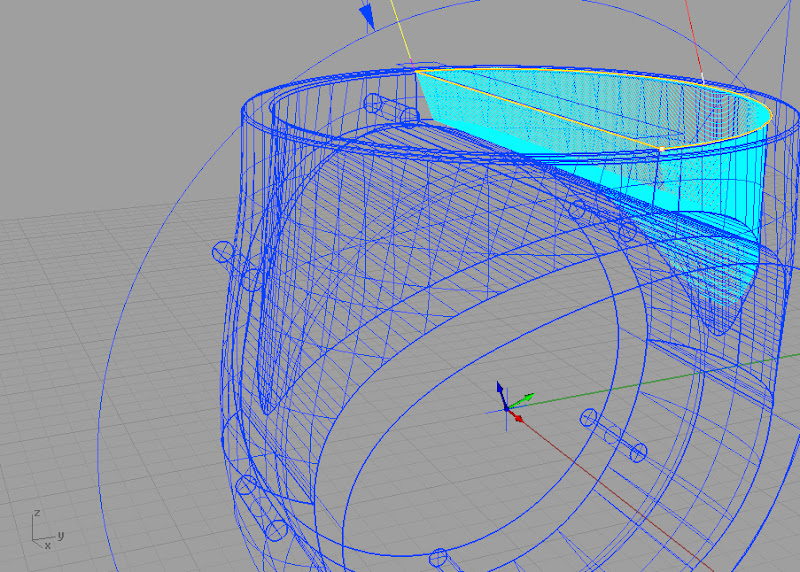Click the blue Z arrow at the origin
This screenshot has width=800, height=572.
click(501, 391)
